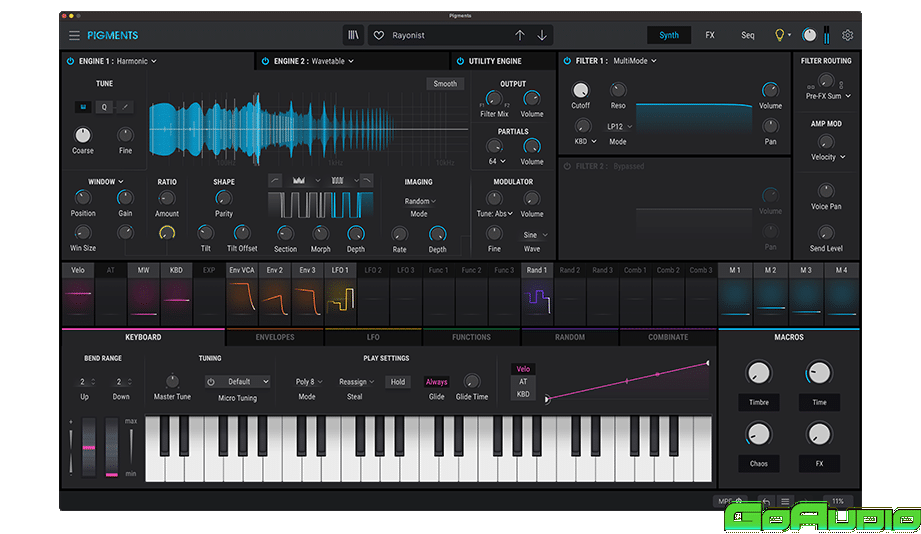Open Random imaging mode dropdown

pos(420,201)
